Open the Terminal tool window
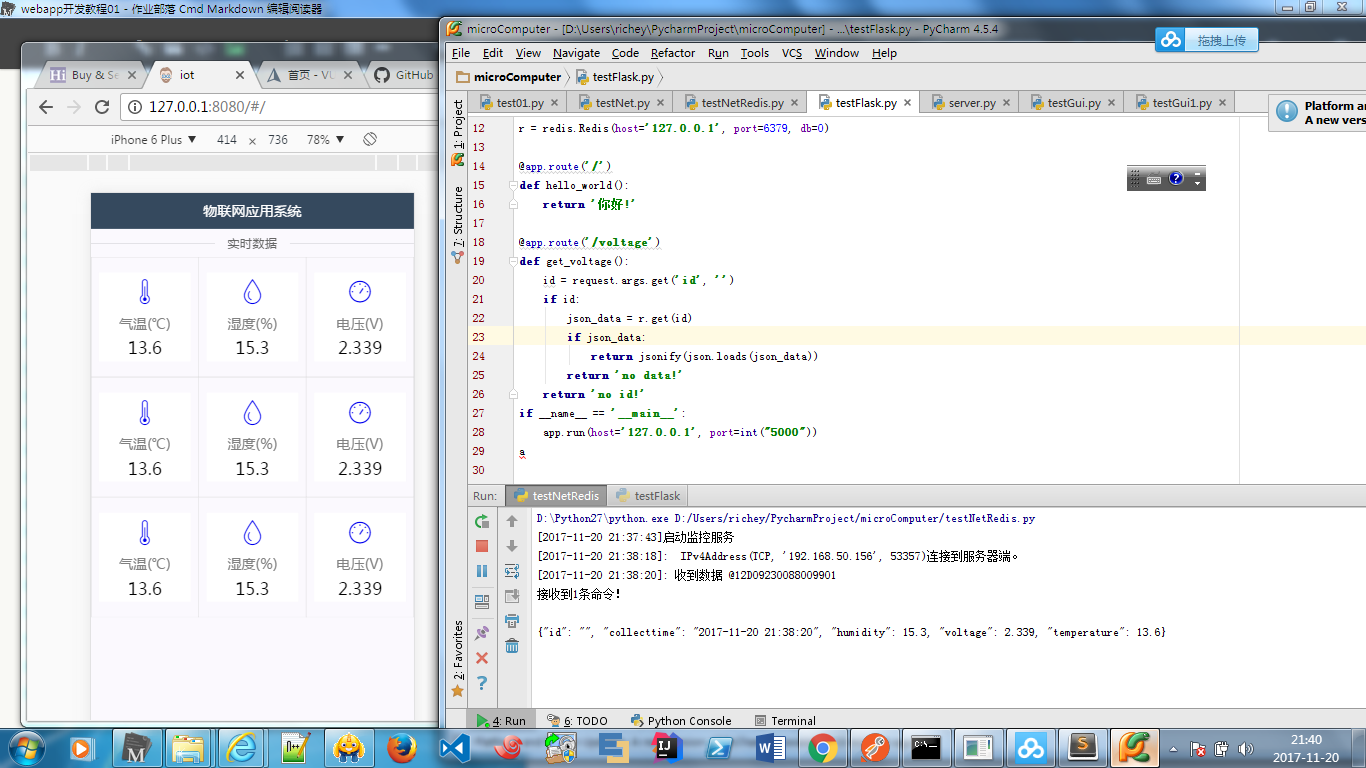Screen dimensions: 1366x768 click(x=785, y=720)
